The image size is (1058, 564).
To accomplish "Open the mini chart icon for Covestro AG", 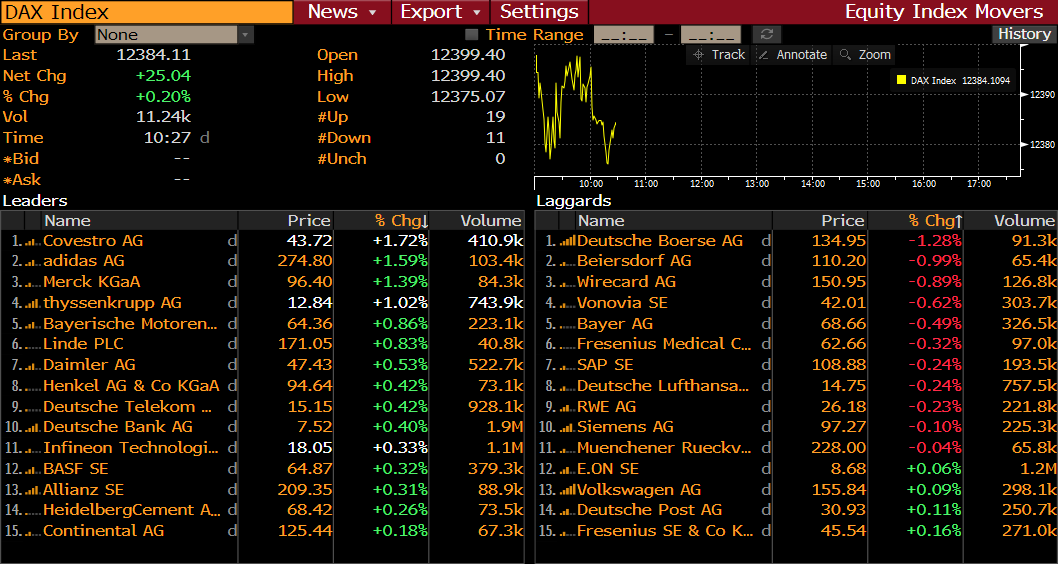I will (33, 242).
